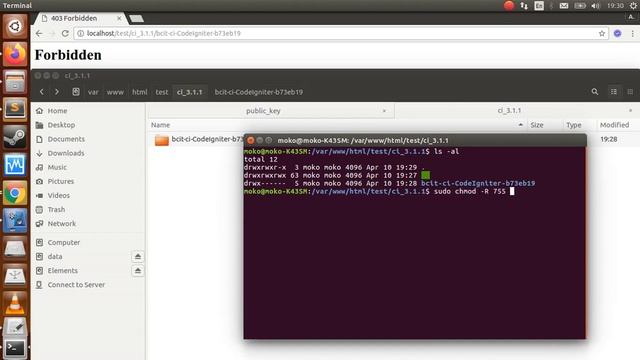Open Chrome three-dot menu
This screenshot has height=360, width=640.
(632, 33)
